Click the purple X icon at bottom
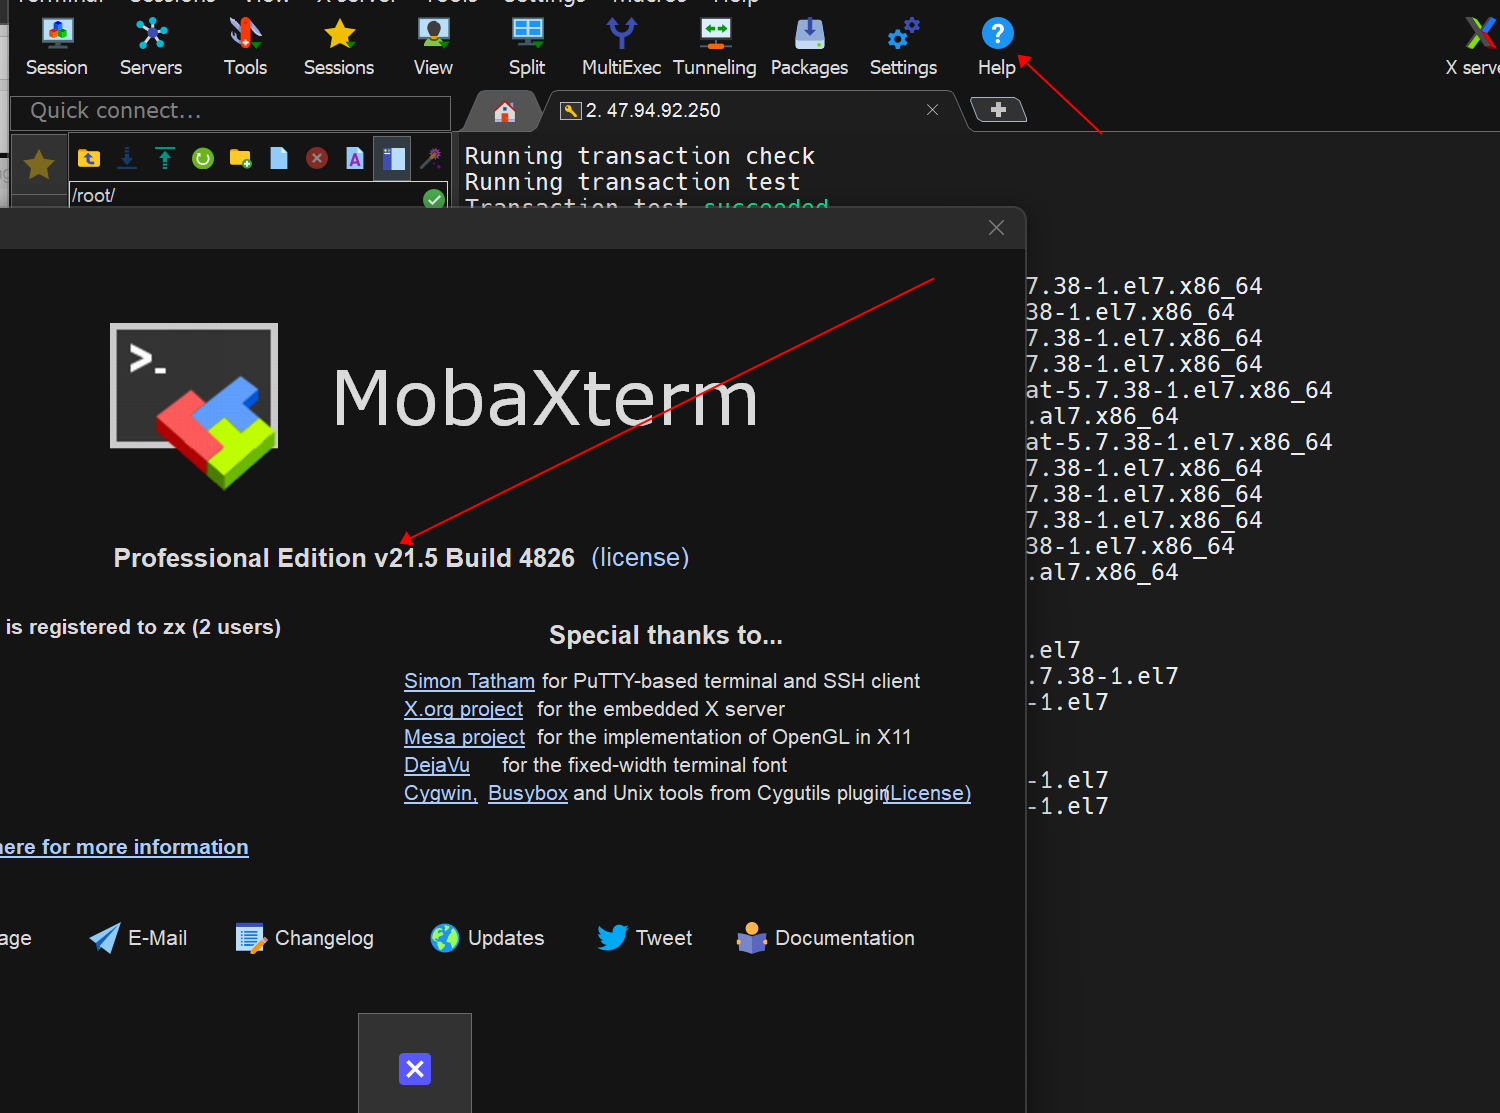The width and height of the screenshot is (1500, 1113). (x=415, y=1069)
